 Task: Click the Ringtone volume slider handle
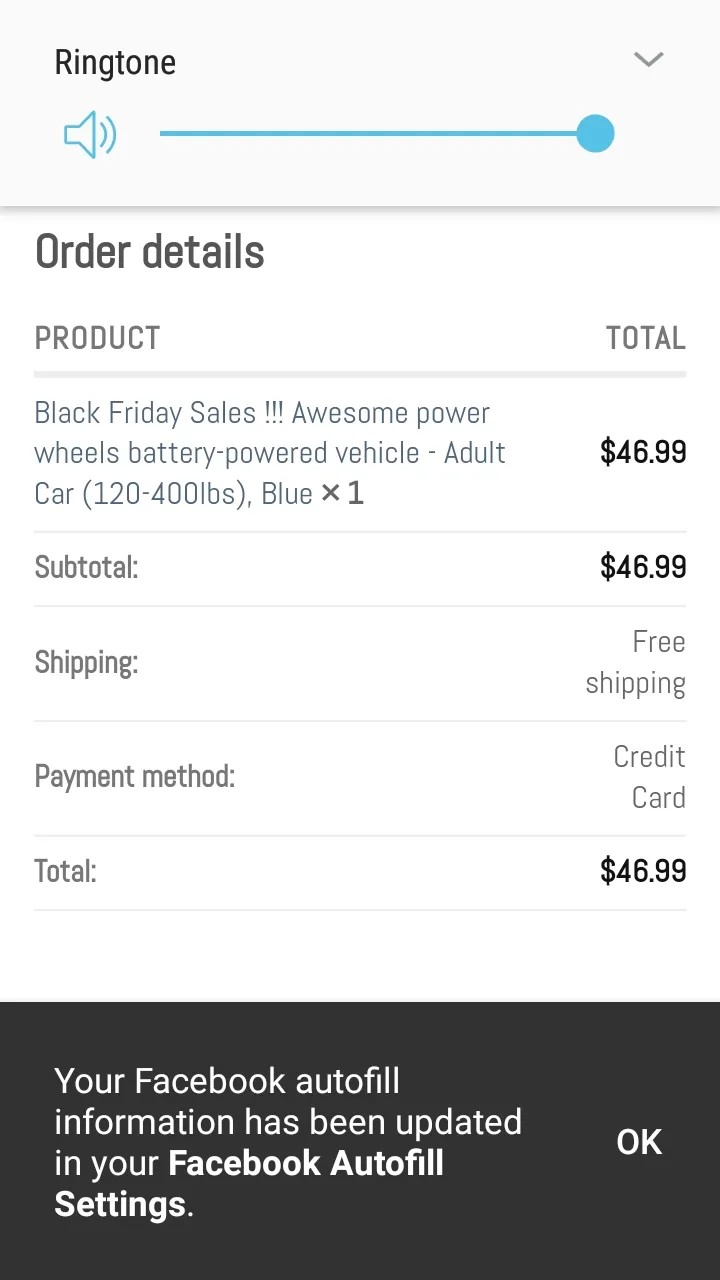[595, 134]
